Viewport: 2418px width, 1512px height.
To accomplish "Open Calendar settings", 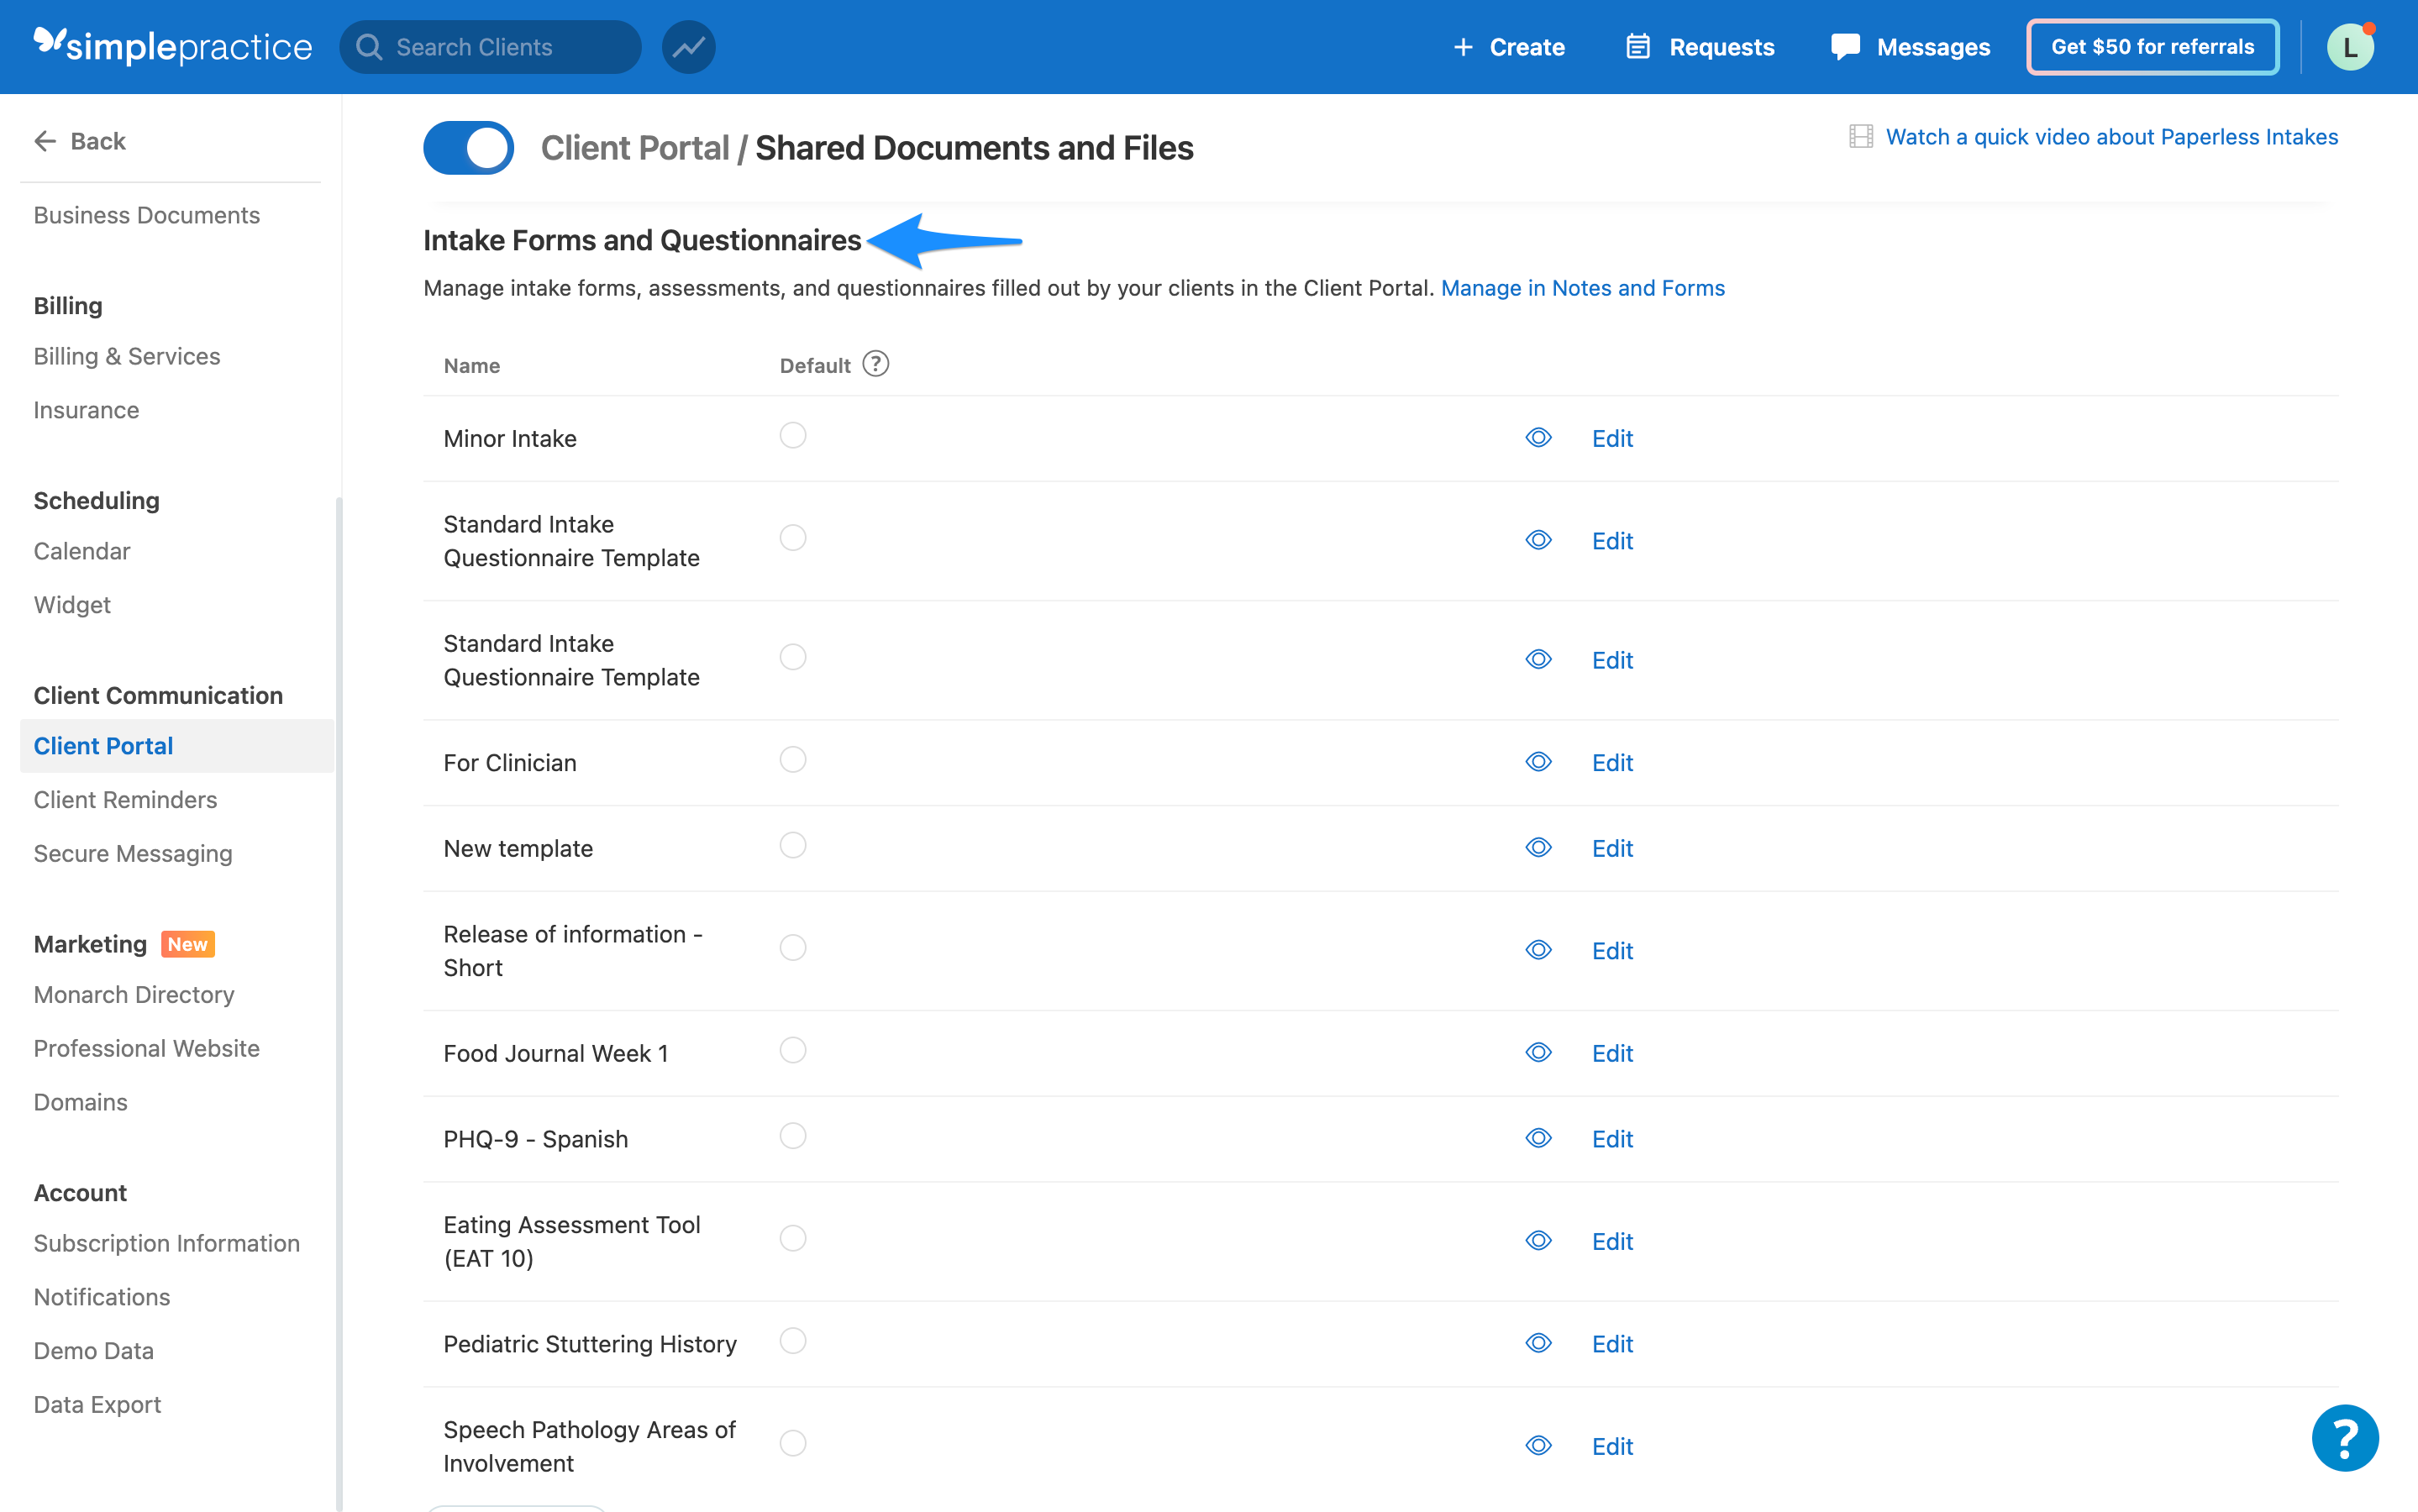I will pyautogui.click(x=82, y=551).
